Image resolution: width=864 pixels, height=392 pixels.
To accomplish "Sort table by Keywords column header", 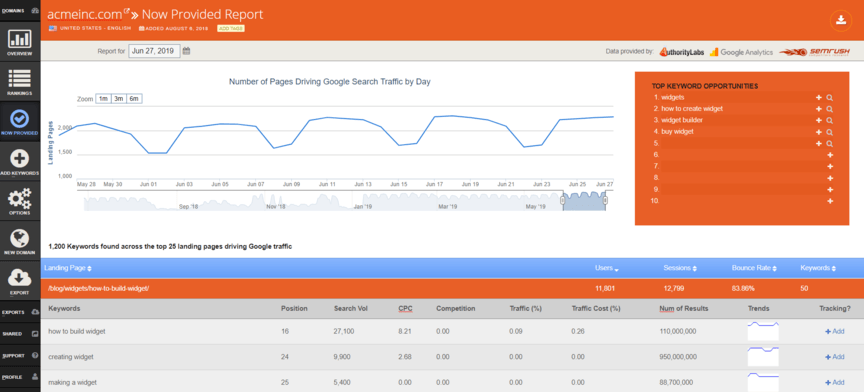I will coord(818,268).
